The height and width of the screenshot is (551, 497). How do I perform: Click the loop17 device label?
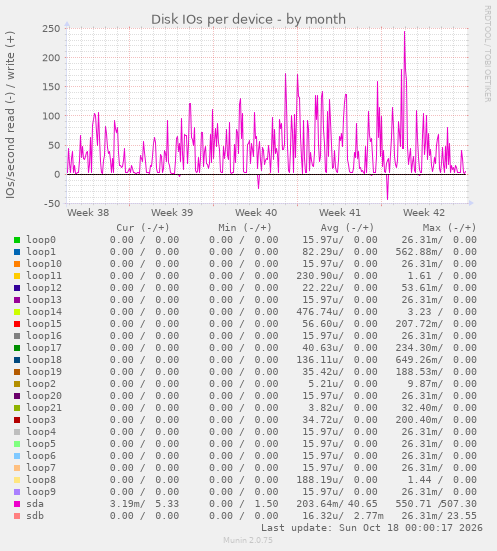[x=44, y=348]
